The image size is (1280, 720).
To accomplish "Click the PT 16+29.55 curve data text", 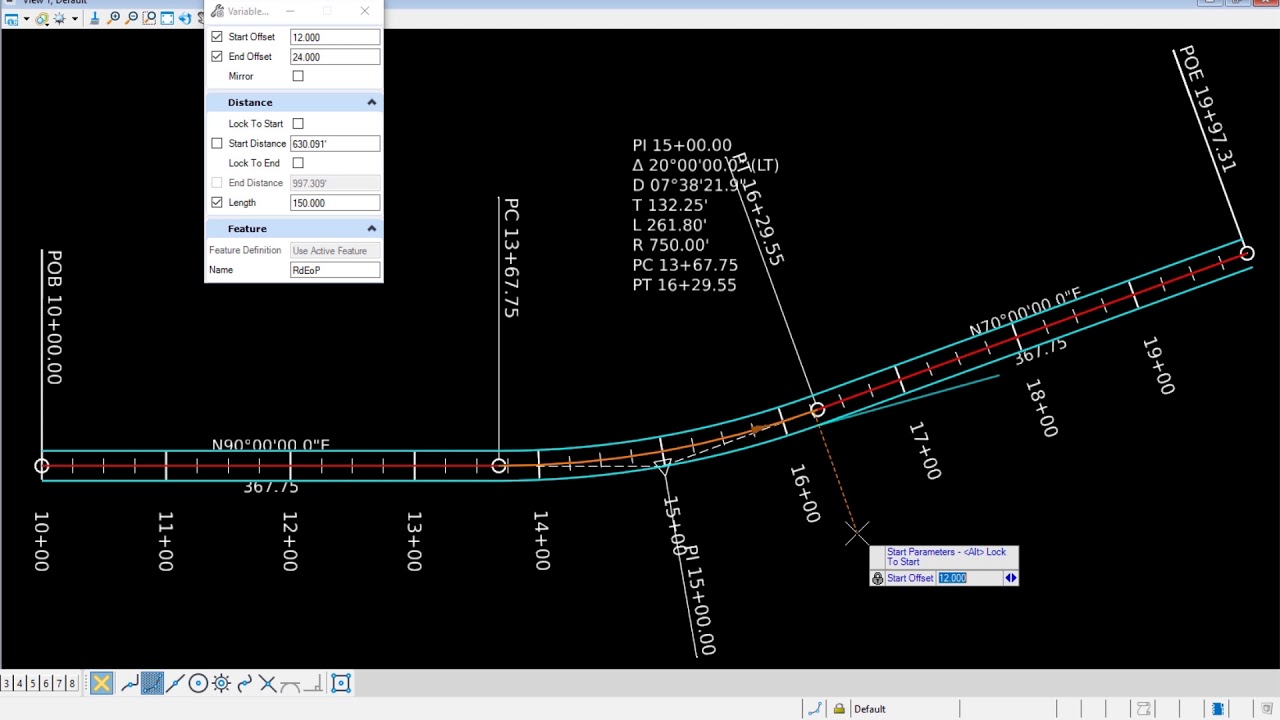I will (684, 285).
